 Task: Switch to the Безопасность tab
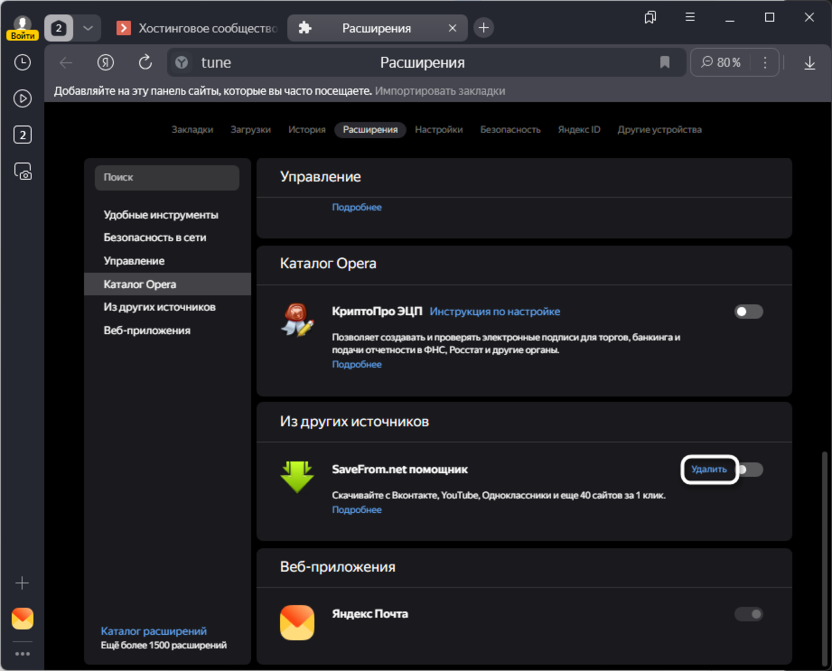[x=510, y=129]
